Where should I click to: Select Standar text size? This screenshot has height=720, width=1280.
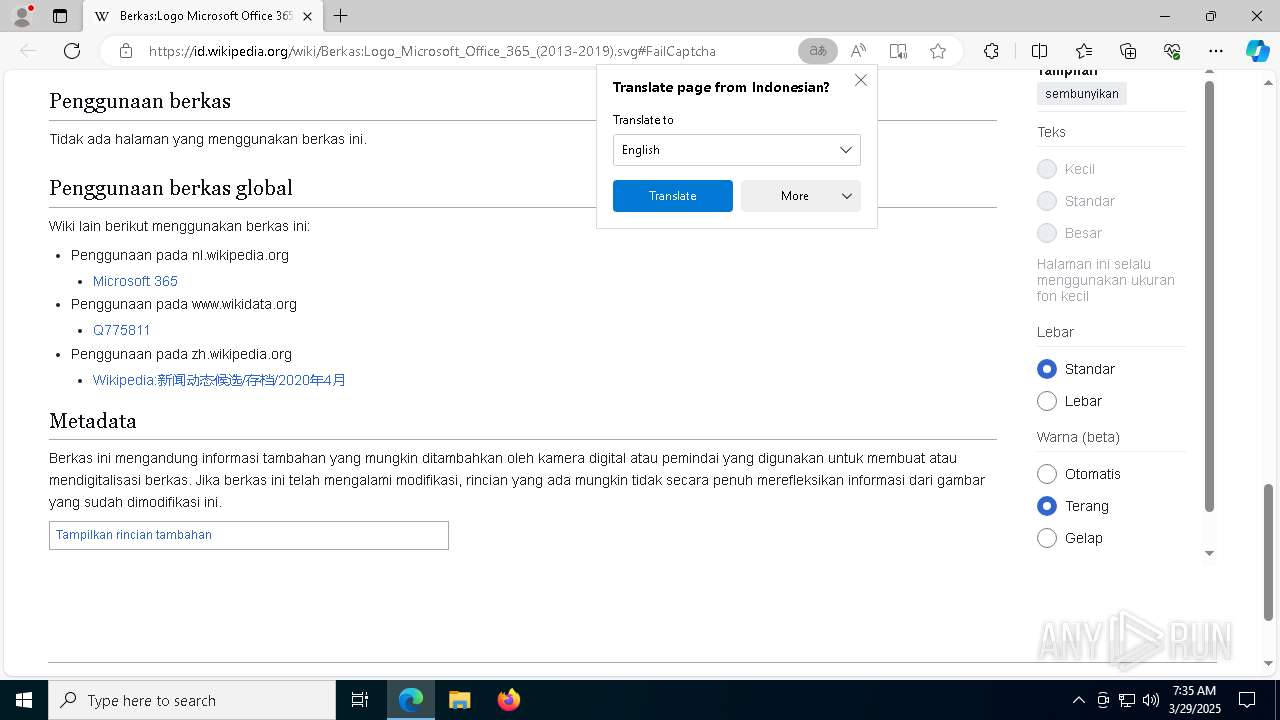1047,201
